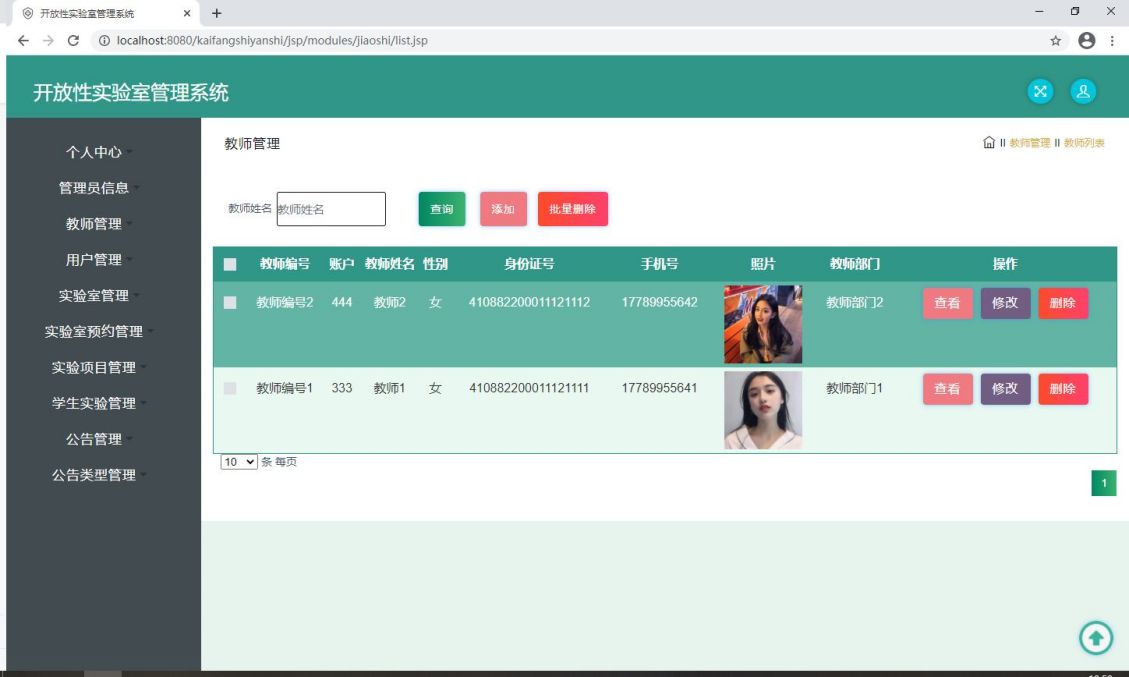1129x677 pixels.
Task: Click phone number 17789955642
Action: [660, 302]
